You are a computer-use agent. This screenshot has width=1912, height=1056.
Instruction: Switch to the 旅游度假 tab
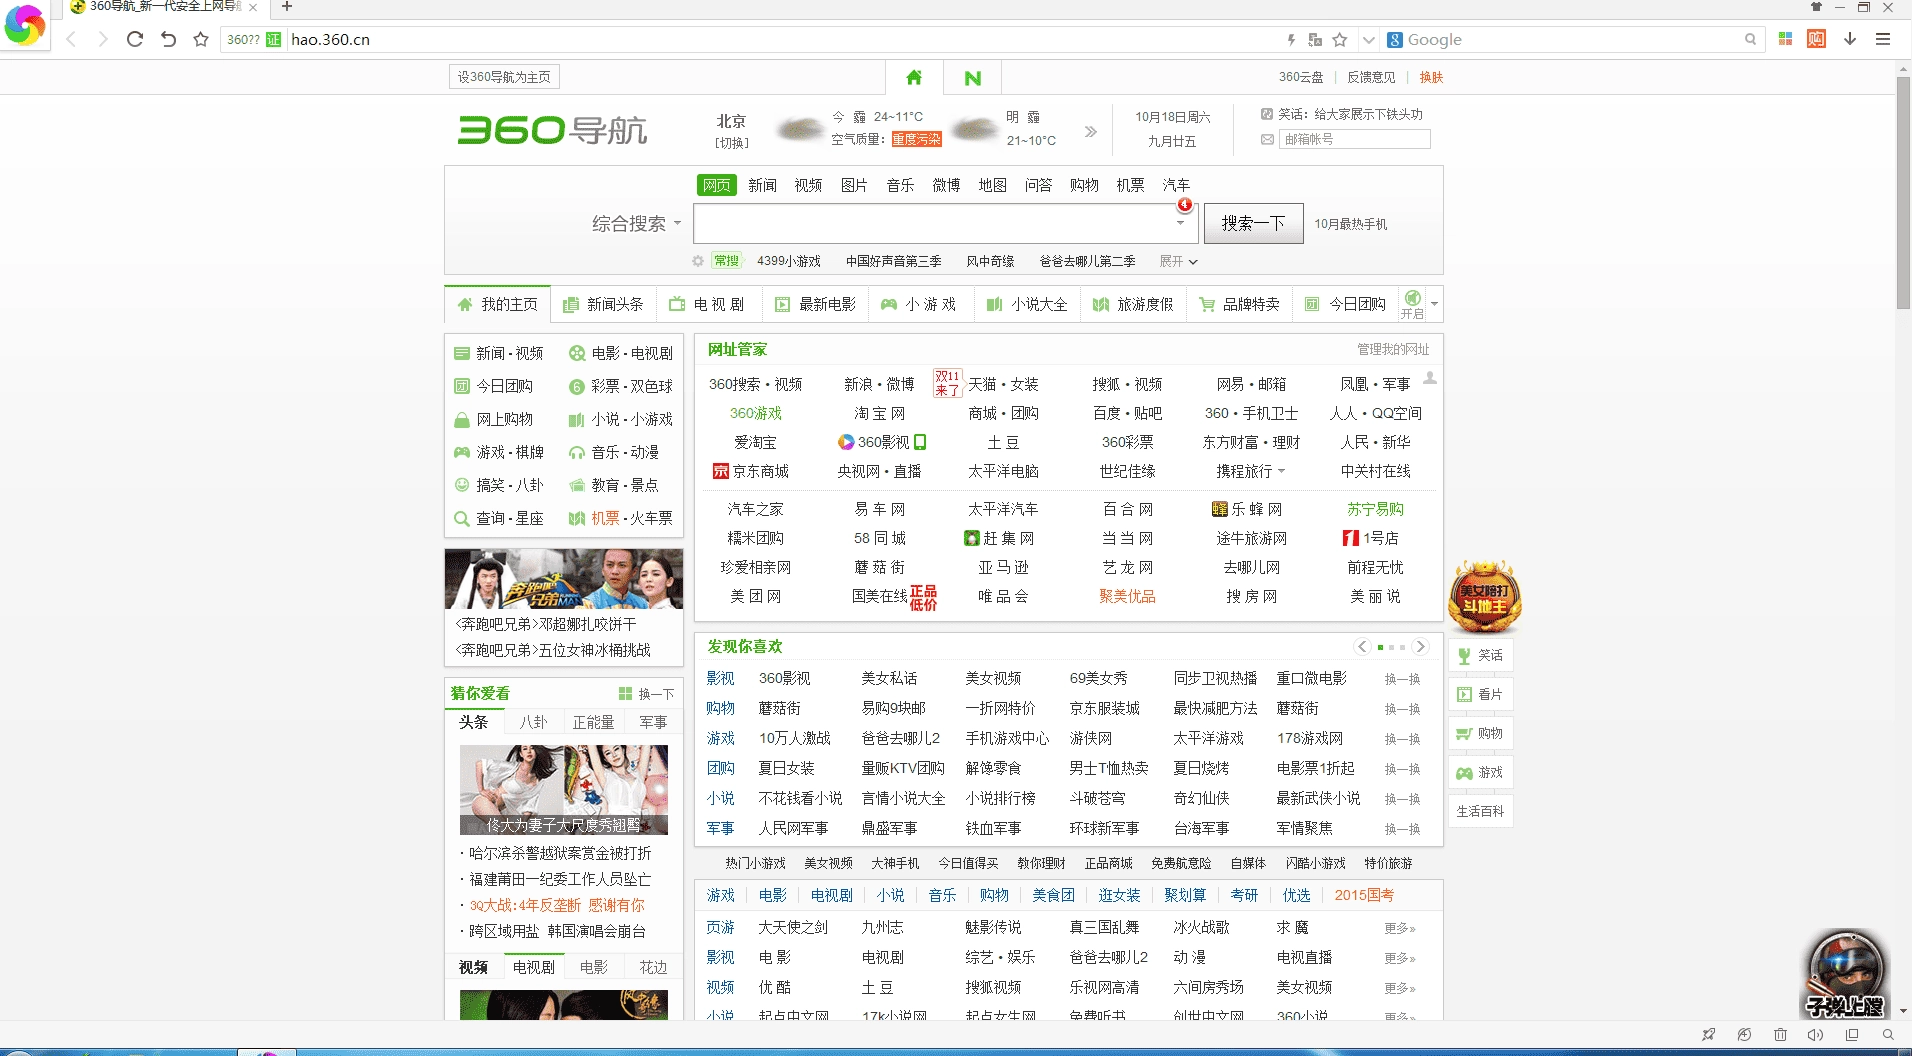tap(1133, 304)
